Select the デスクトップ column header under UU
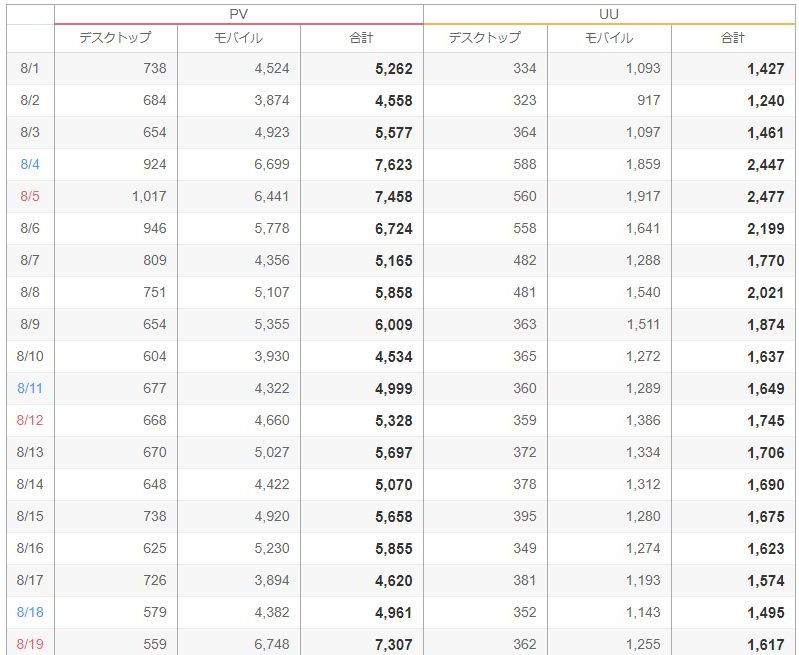Viewport: 799px width, 655px height. pyautogui.click(x=485, y=38)
